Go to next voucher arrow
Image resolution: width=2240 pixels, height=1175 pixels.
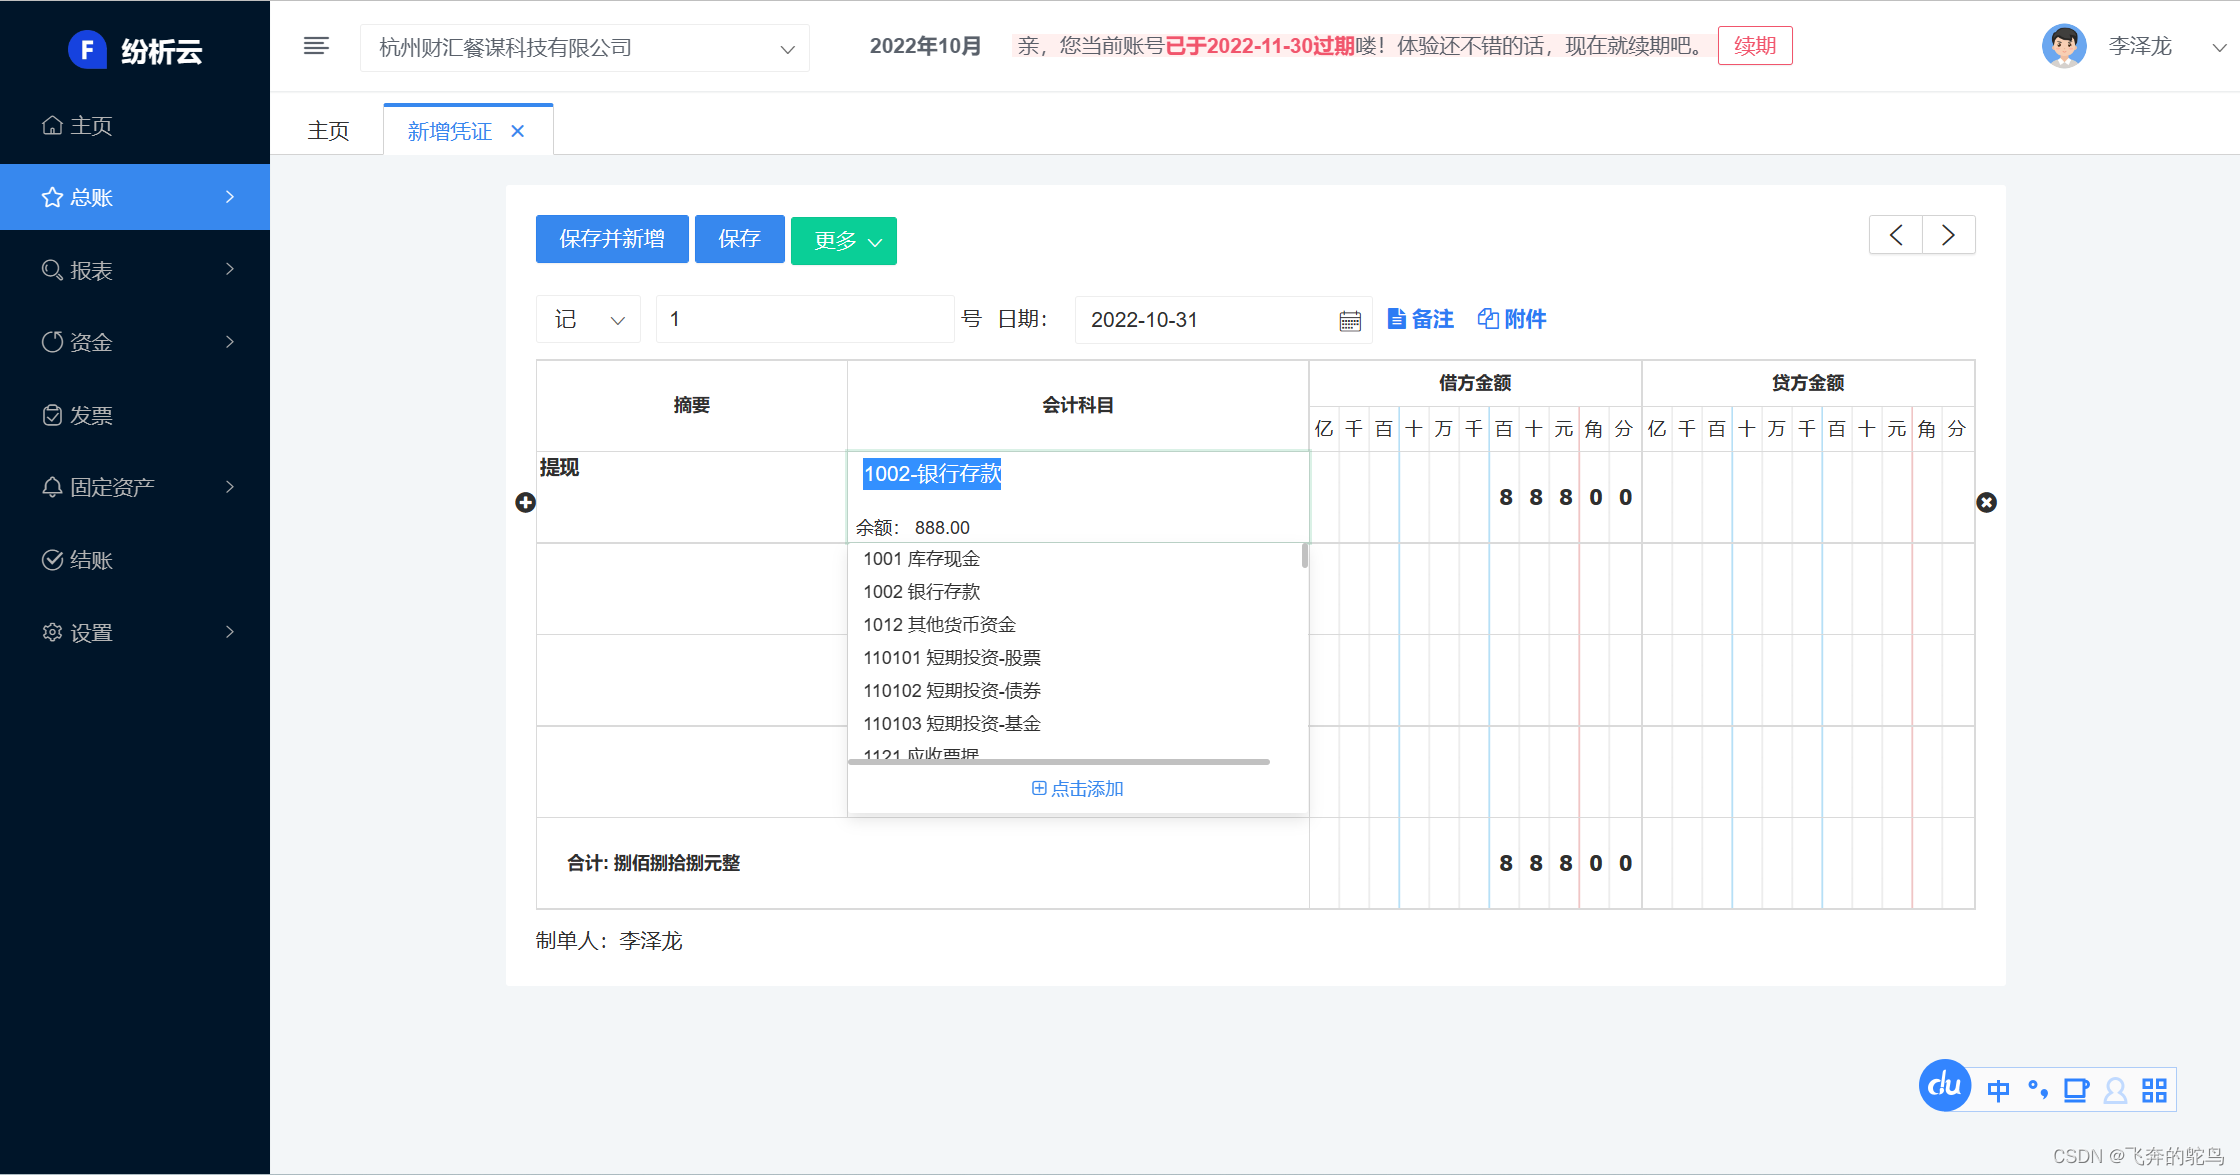point(1948,235)
